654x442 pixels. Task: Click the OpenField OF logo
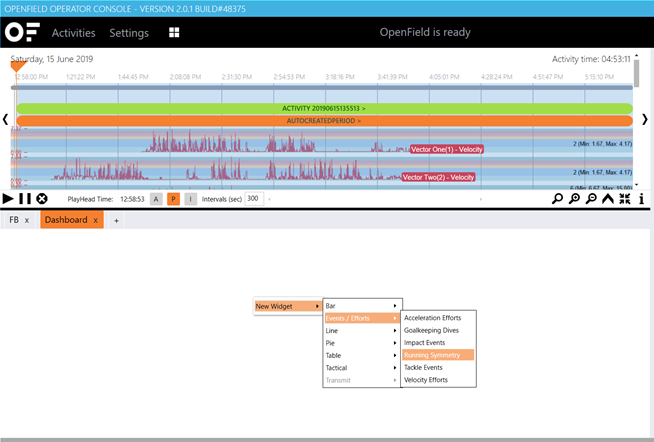coord(22,33)
